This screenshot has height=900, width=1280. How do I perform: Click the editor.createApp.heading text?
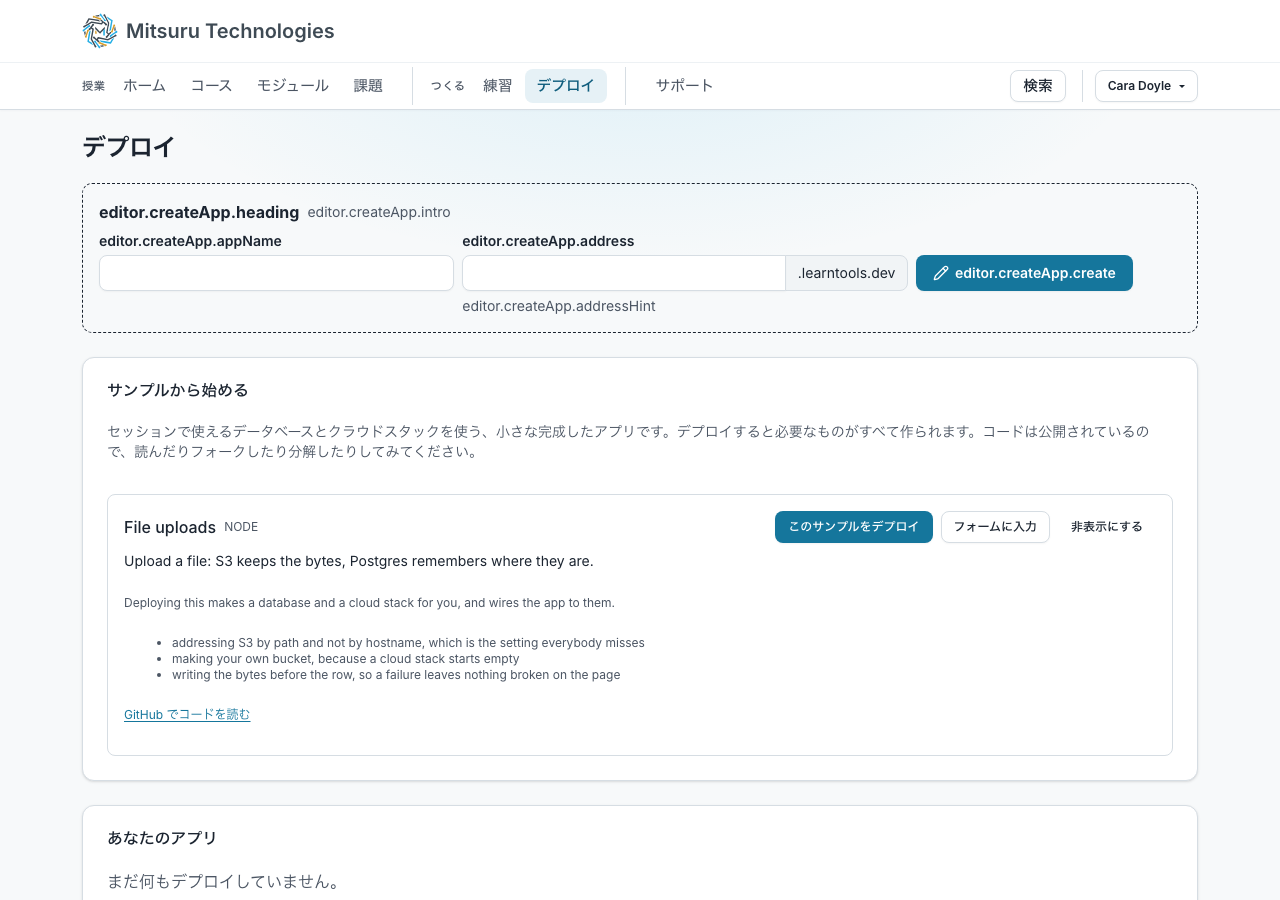point(199,212)
